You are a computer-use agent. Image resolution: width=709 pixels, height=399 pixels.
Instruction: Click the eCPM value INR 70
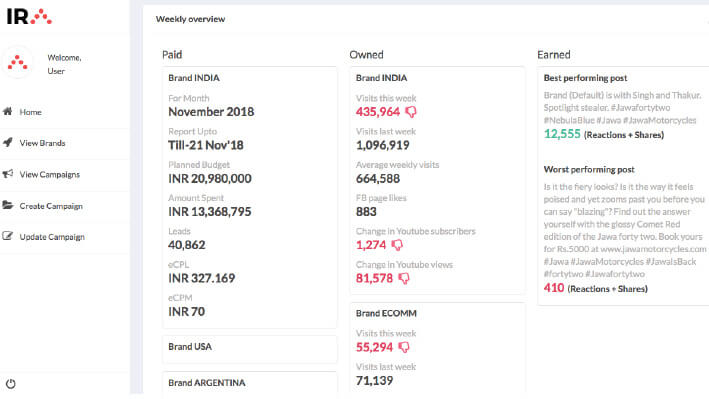(187, 312)
